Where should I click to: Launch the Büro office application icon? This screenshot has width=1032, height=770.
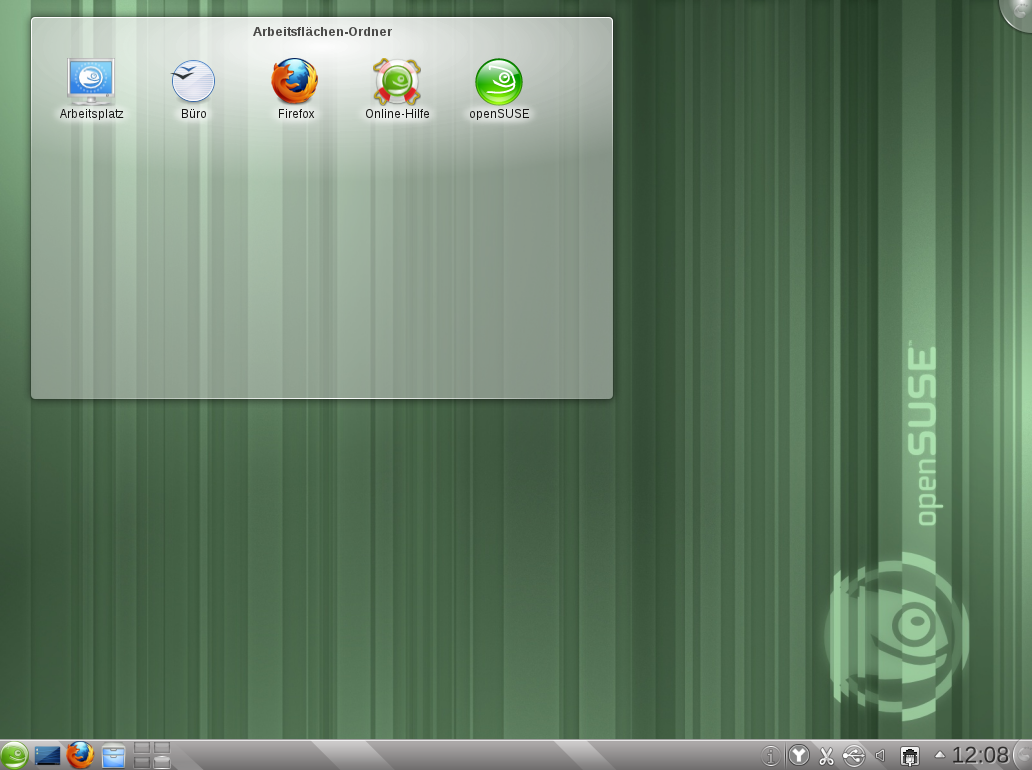(x=192, y=80)
